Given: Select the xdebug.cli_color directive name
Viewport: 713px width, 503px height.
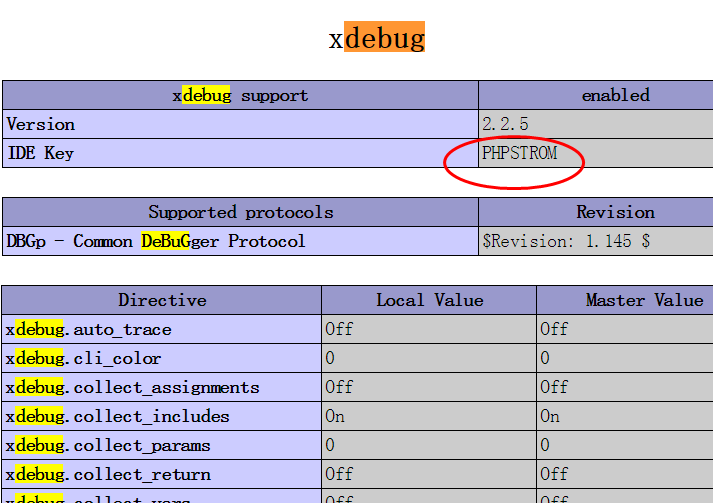Looking at the screenshot, I should [83, 358].
